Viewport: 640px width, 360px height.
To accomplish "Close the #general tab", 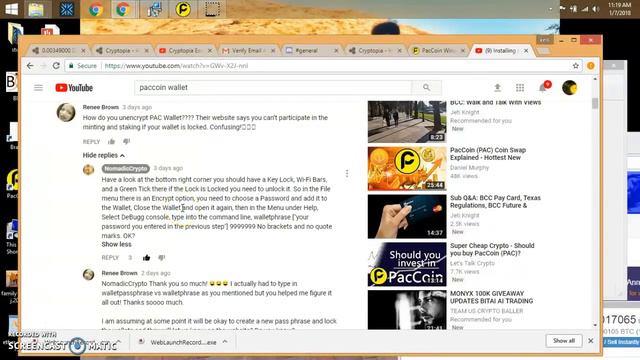I will coord(336,51).
